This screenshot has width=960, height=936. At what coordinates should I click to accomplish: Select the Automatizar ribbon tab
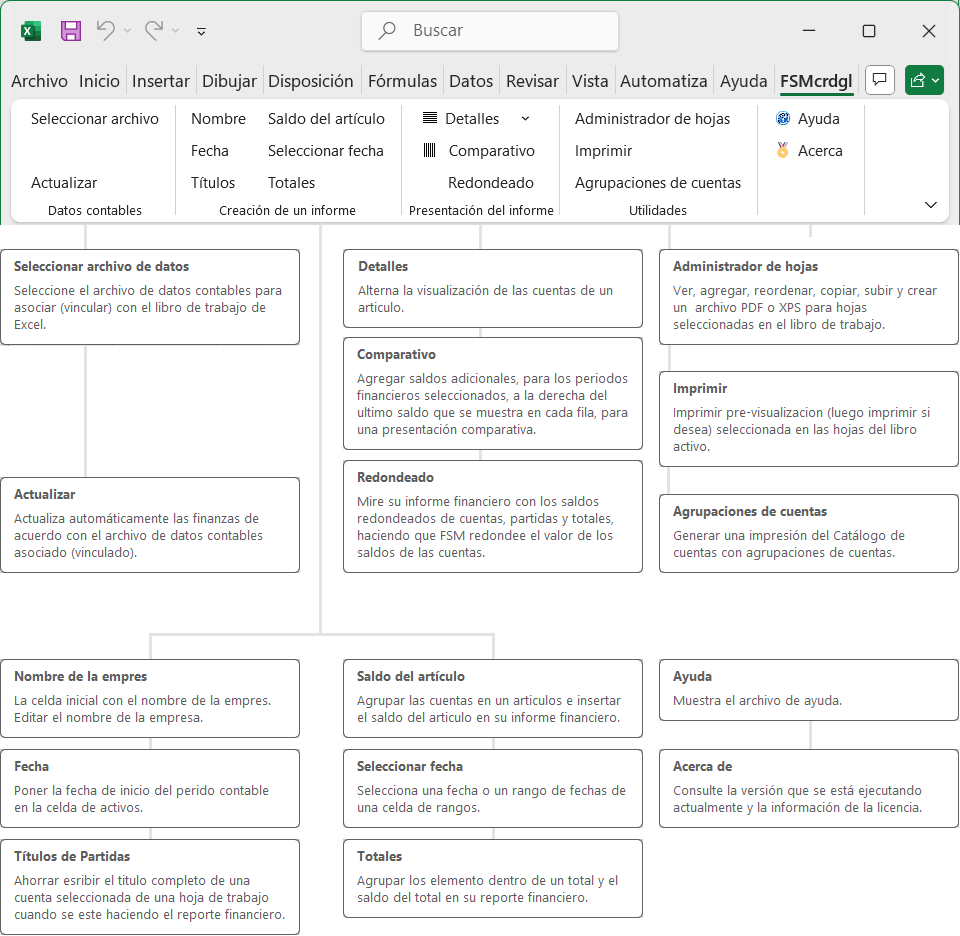click(x=663, y=82)
